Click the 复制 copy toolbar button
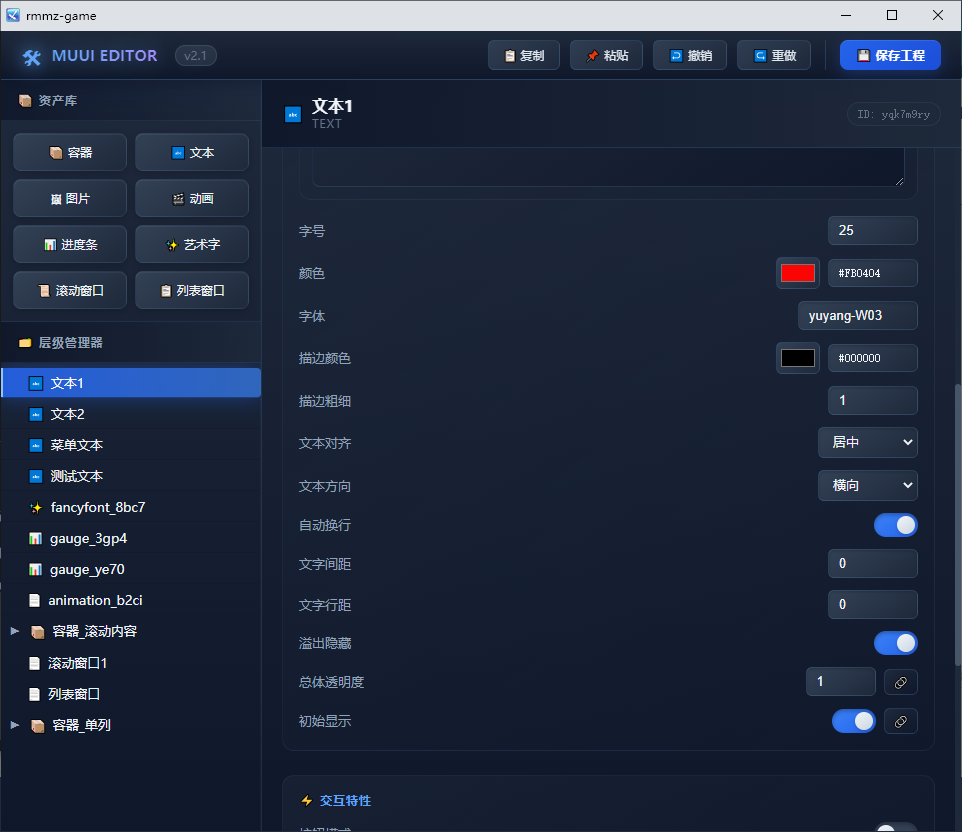 click(524, 55)
